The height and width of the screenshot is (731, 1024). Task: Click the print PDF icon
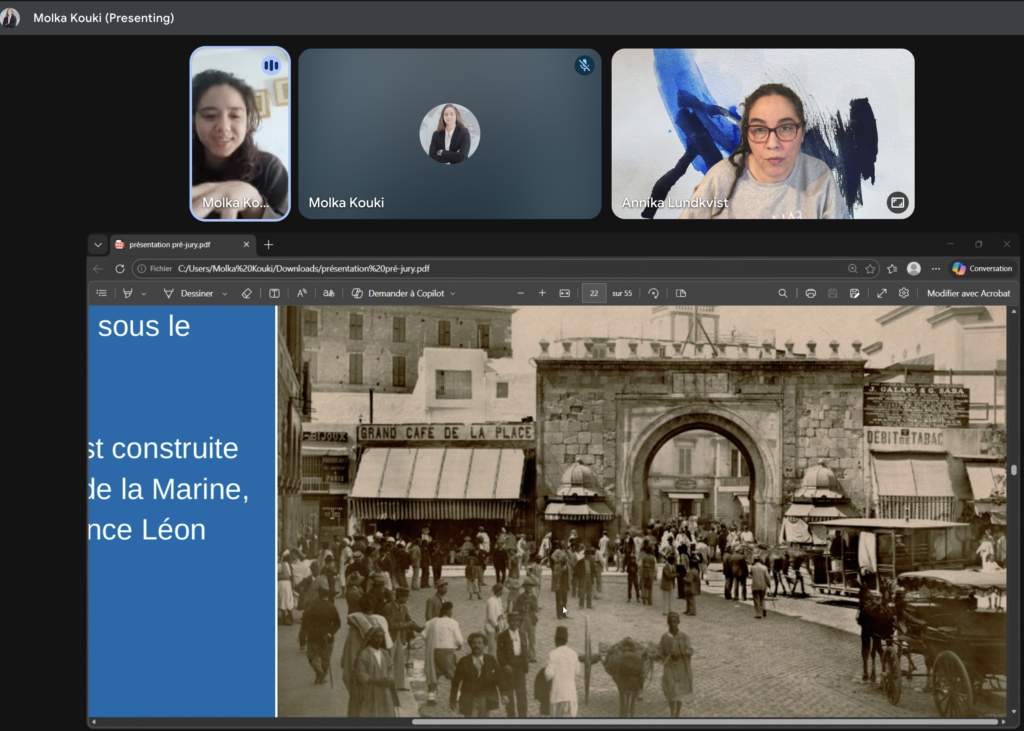coord(810,293)
